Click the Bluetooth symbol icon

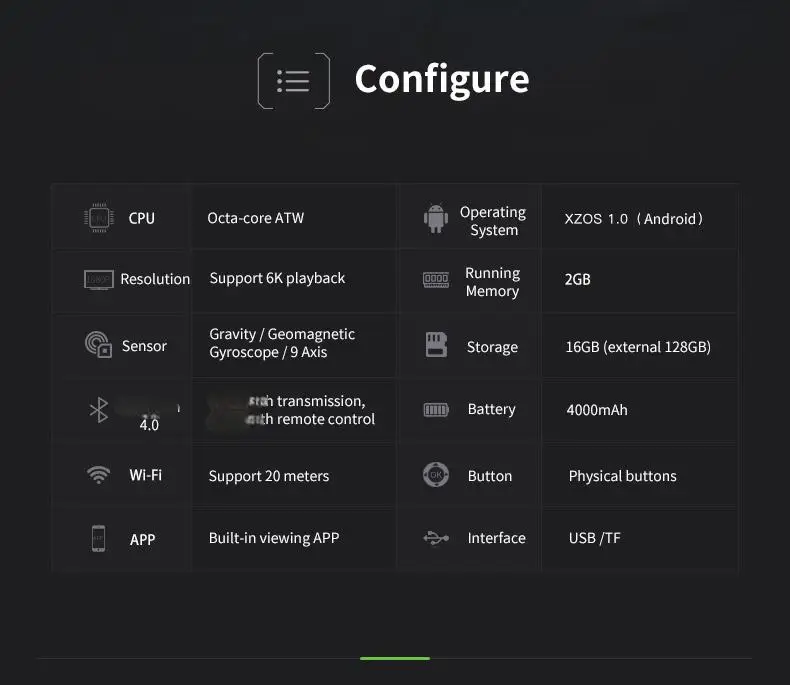point(99,410)
